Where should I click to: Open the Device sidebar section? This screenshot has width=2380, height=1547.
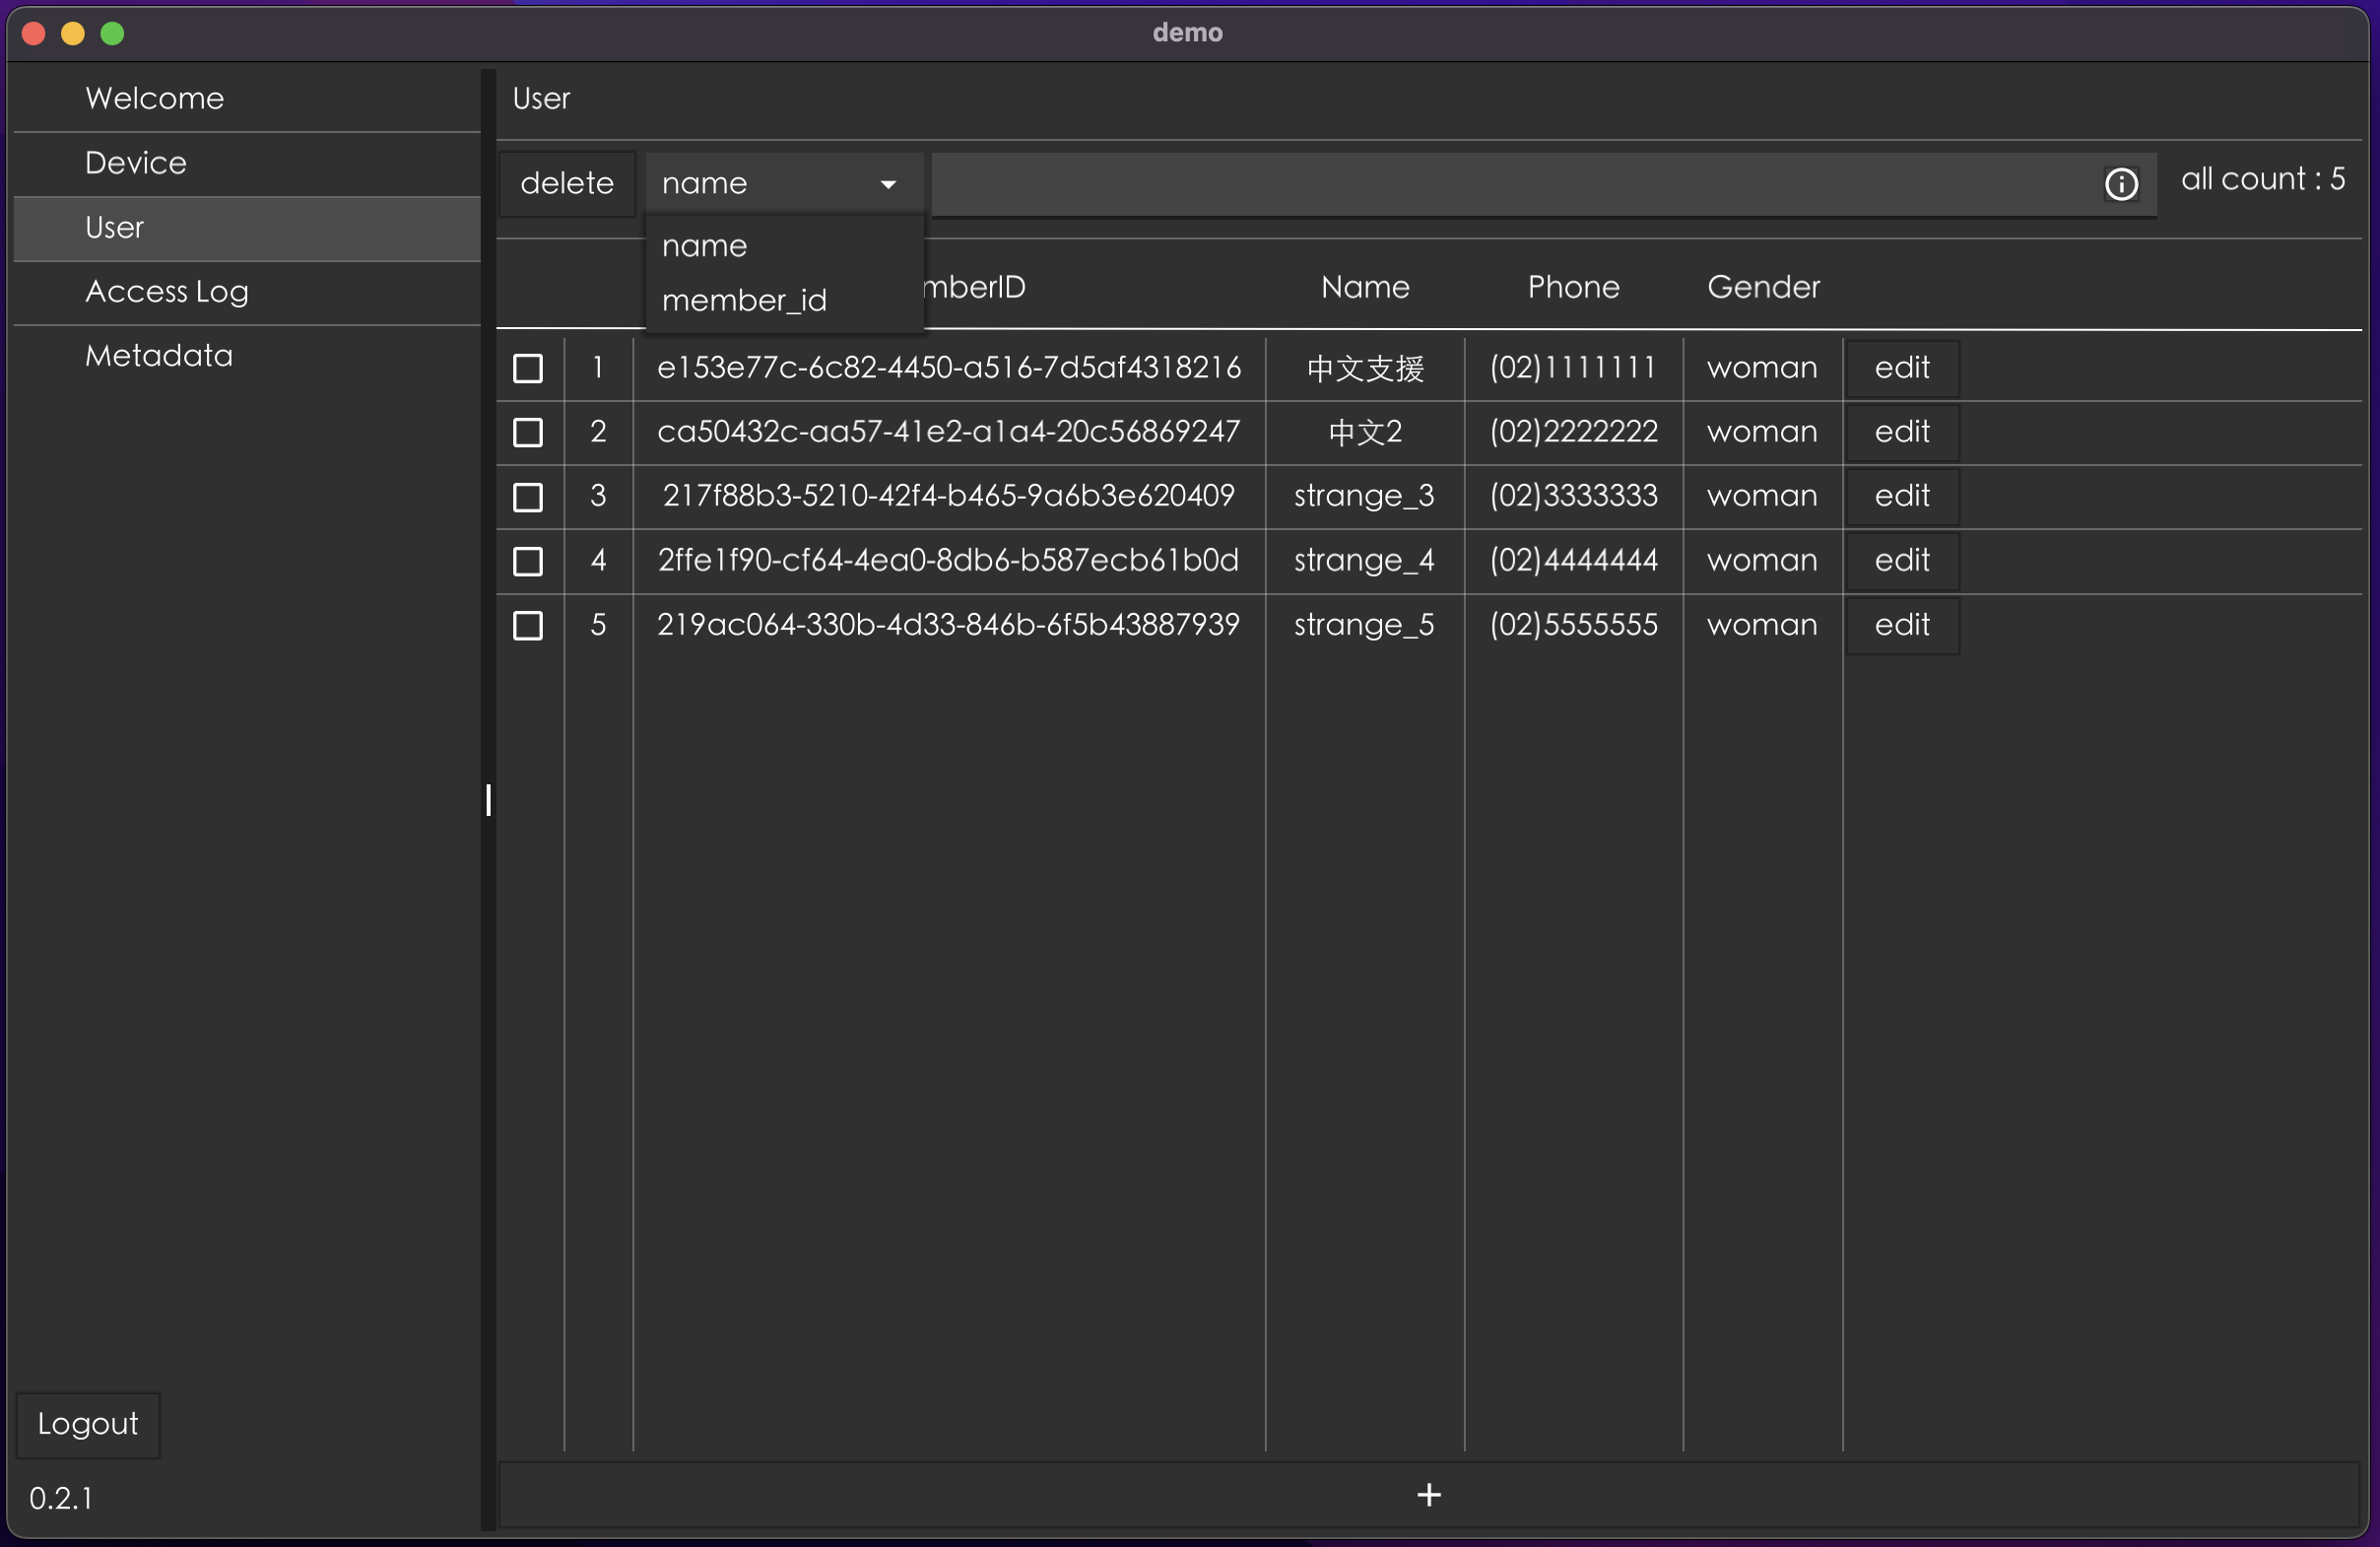[136, 163]
